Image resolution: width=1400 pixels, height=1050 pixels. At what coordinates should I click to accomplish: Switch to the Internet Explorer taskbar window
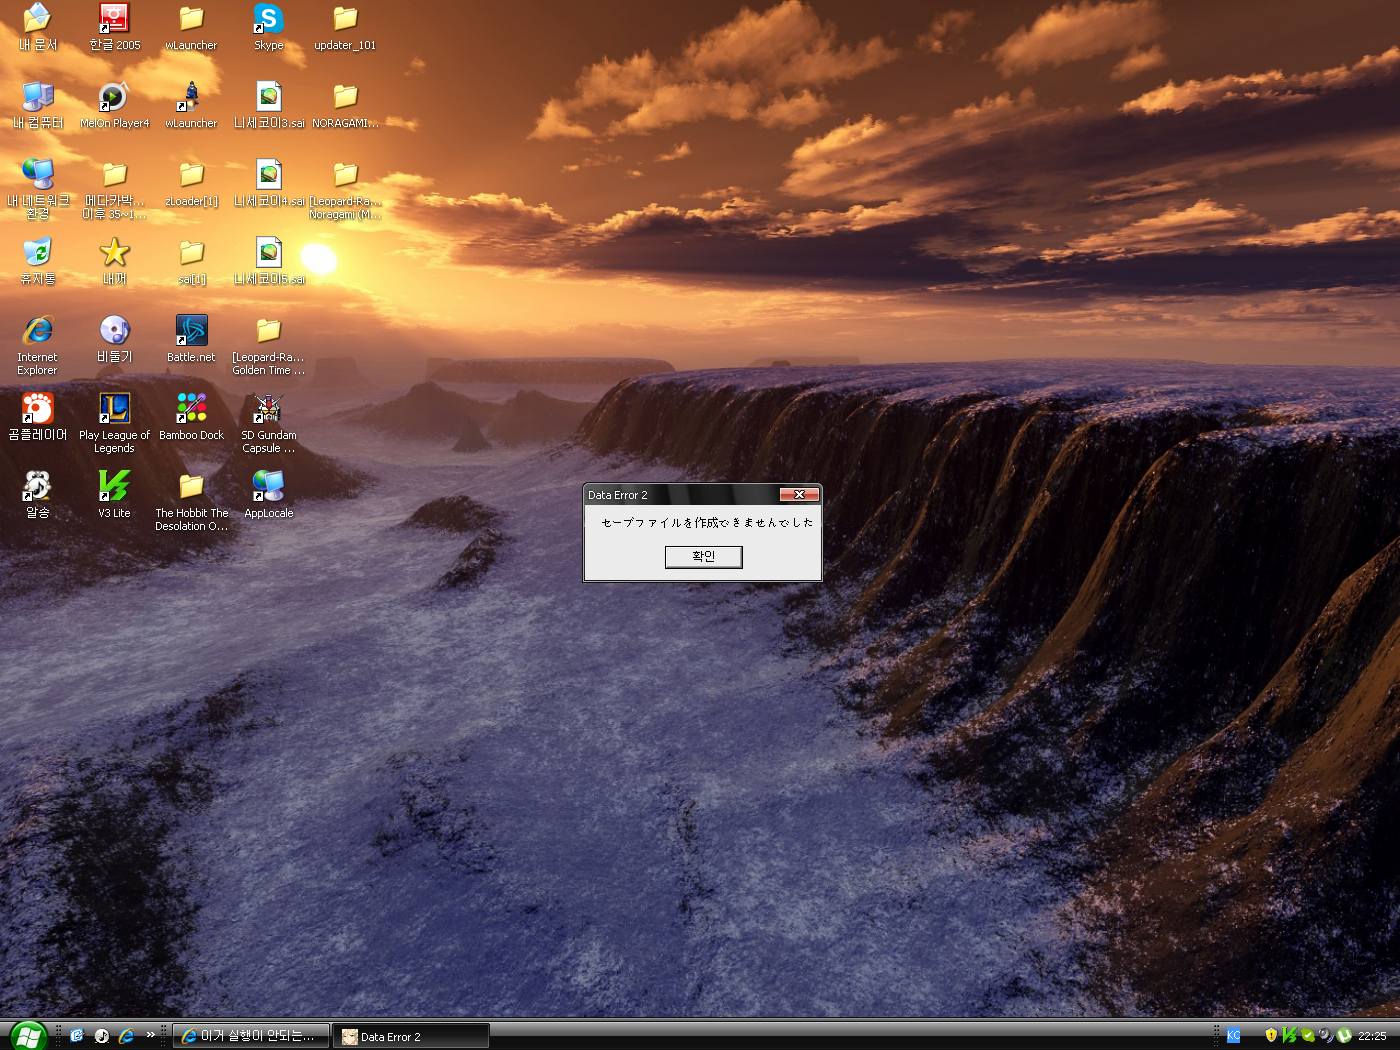251,1036
